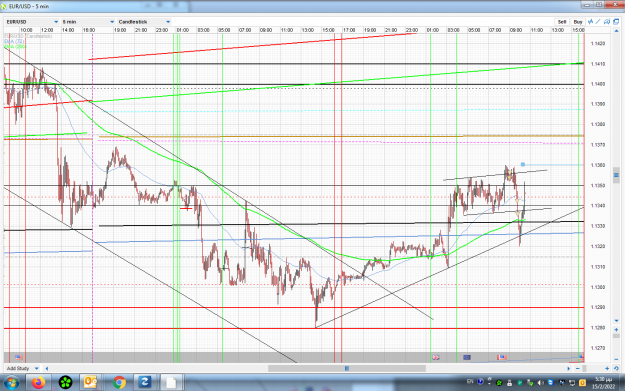Zoom out the time axis with the minus button
Screen dimensions: 625x391
pyautogui.click(x=578, y=368)
